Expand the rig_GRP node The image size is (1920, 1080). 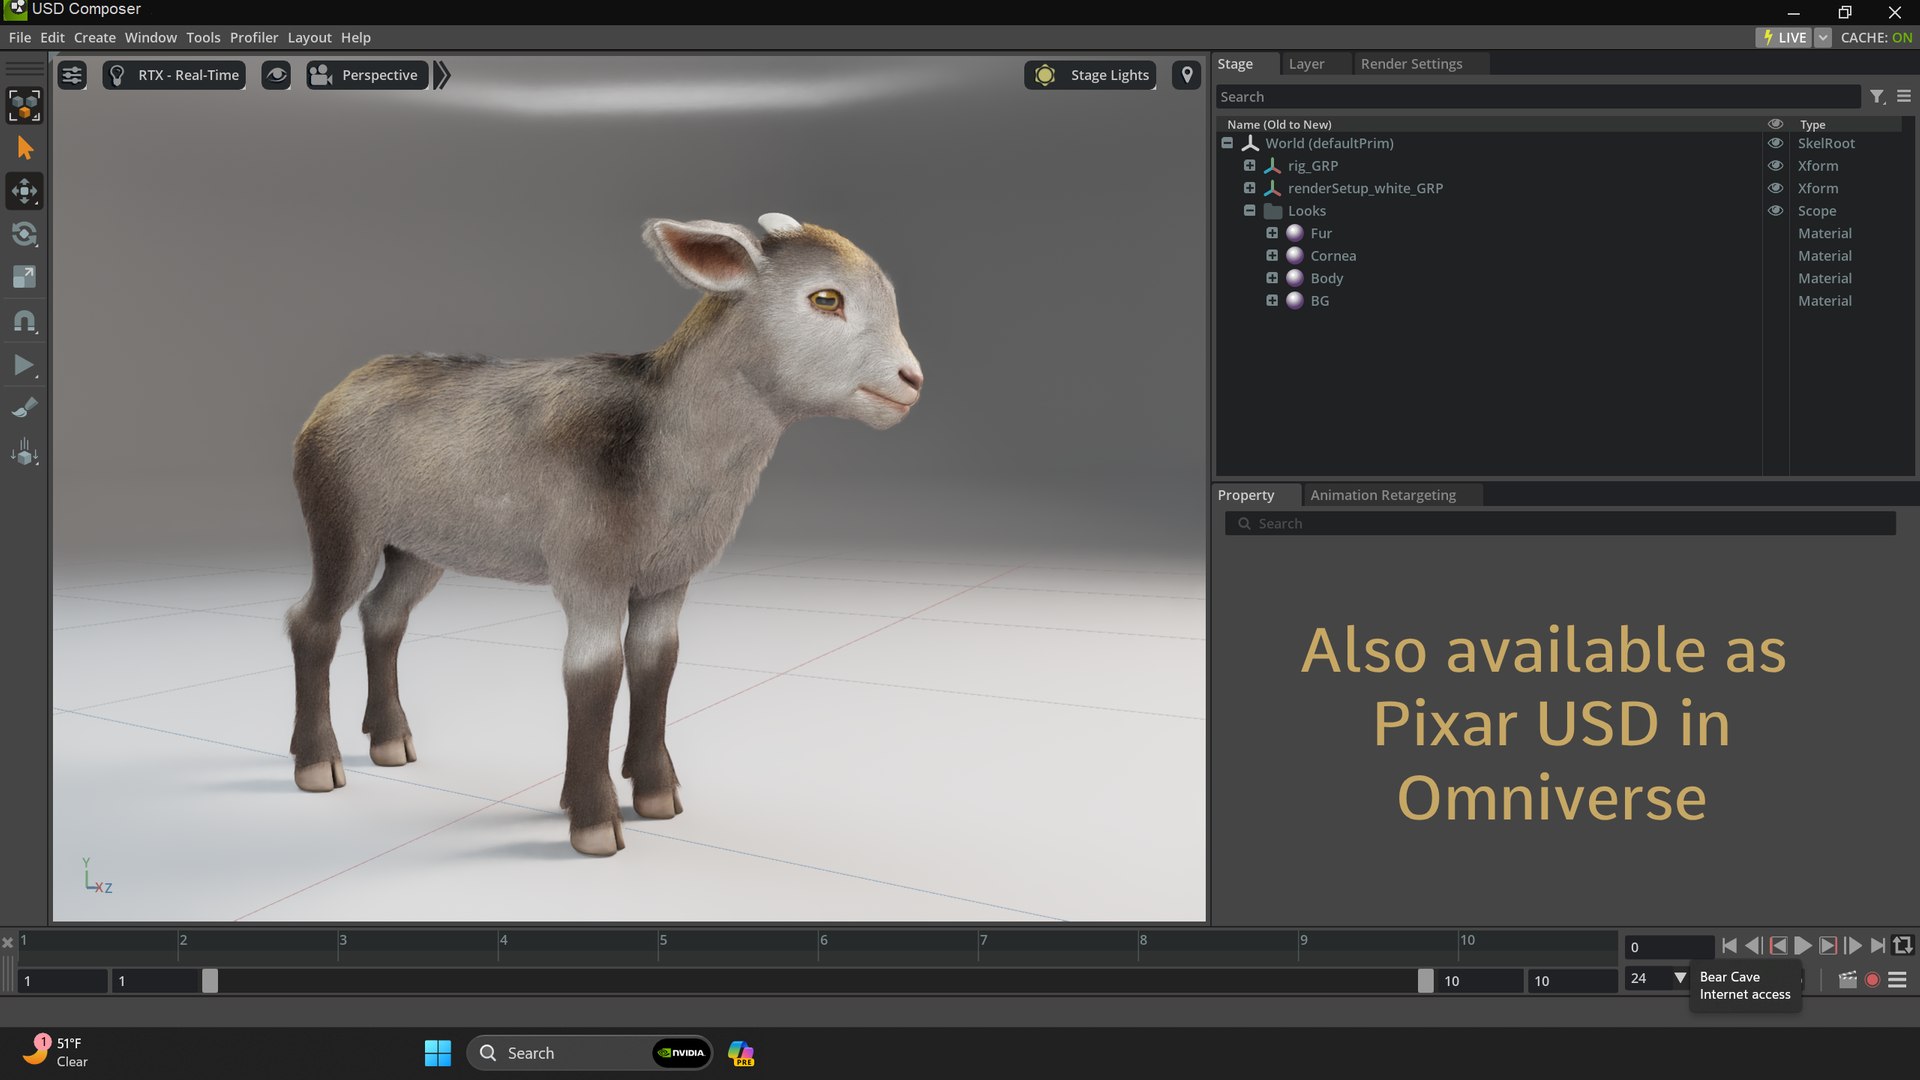pos(1249,166)
